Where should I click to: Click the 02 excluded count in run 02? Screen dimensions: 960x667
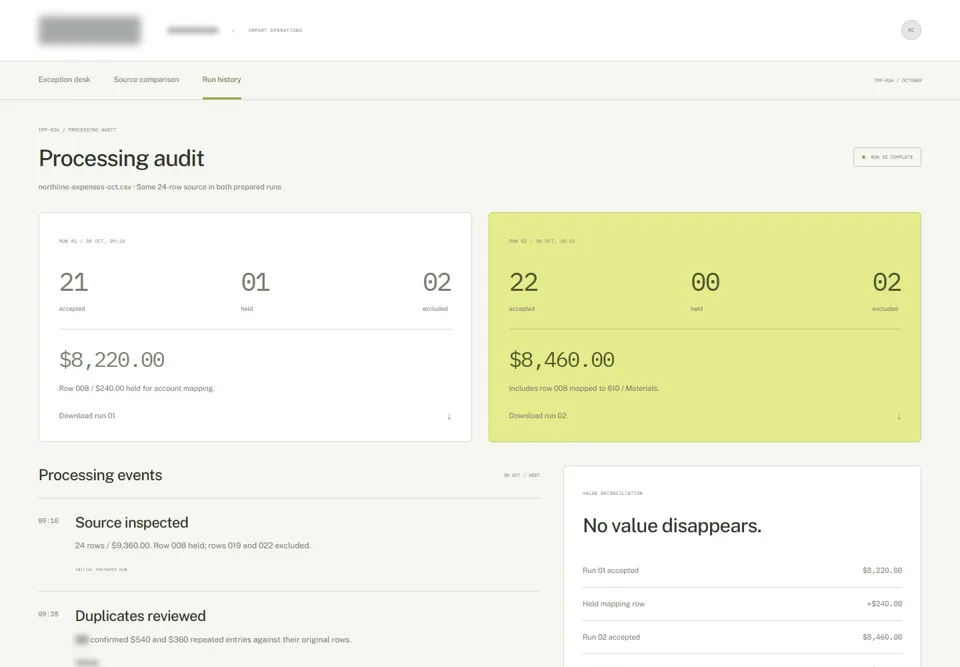pyautogui.click(x=887, y=282)
